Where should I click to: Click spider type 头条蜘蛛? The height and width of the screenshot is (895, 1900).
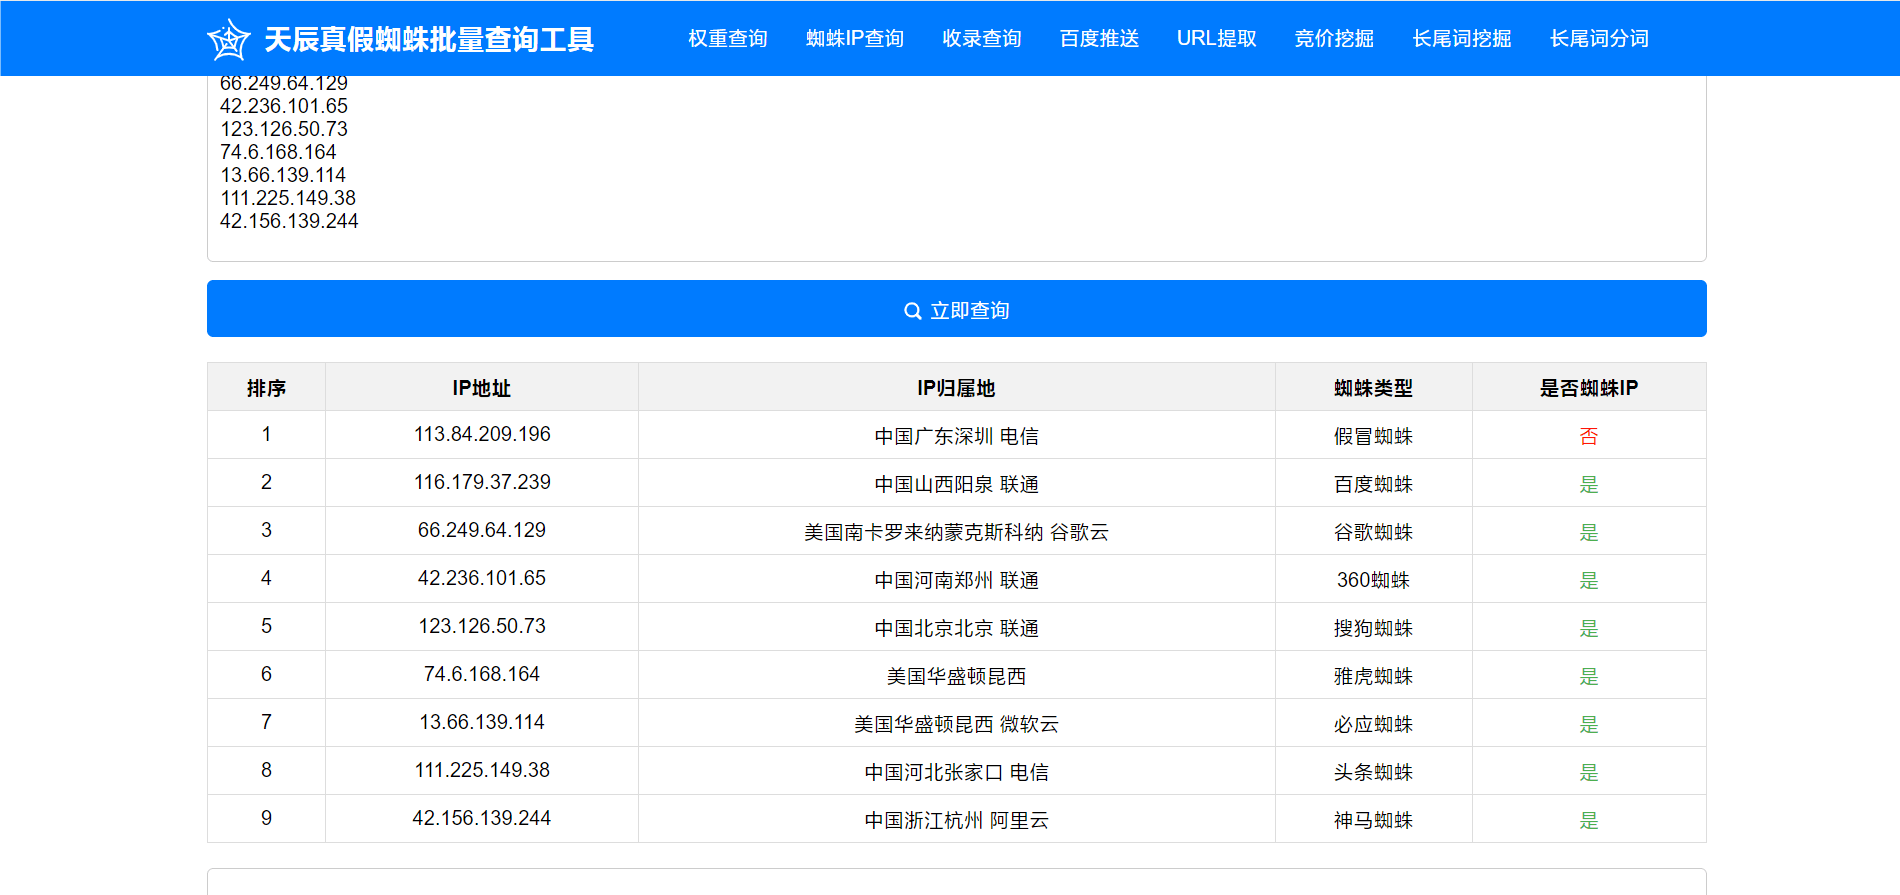(x=1374, y=772)
